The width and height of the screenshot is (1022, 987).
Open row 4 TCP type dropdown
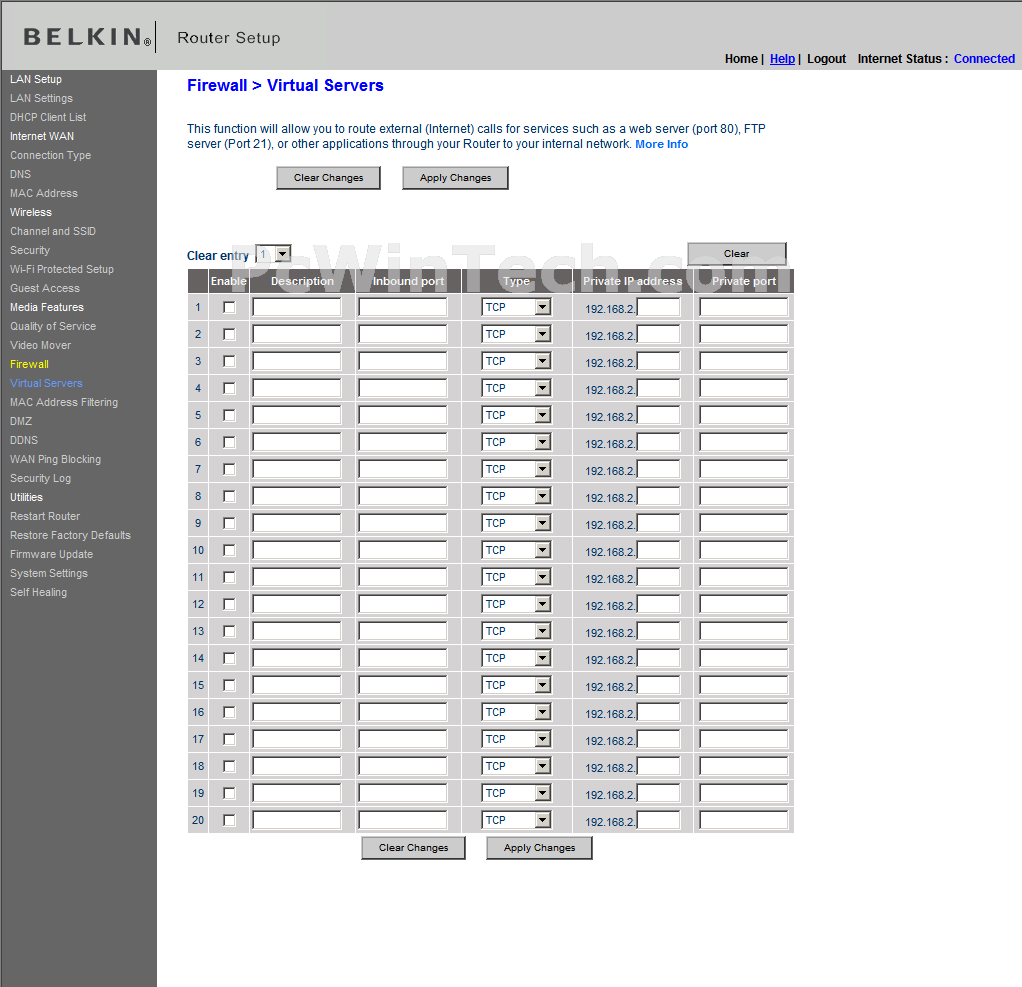point(517,388)
